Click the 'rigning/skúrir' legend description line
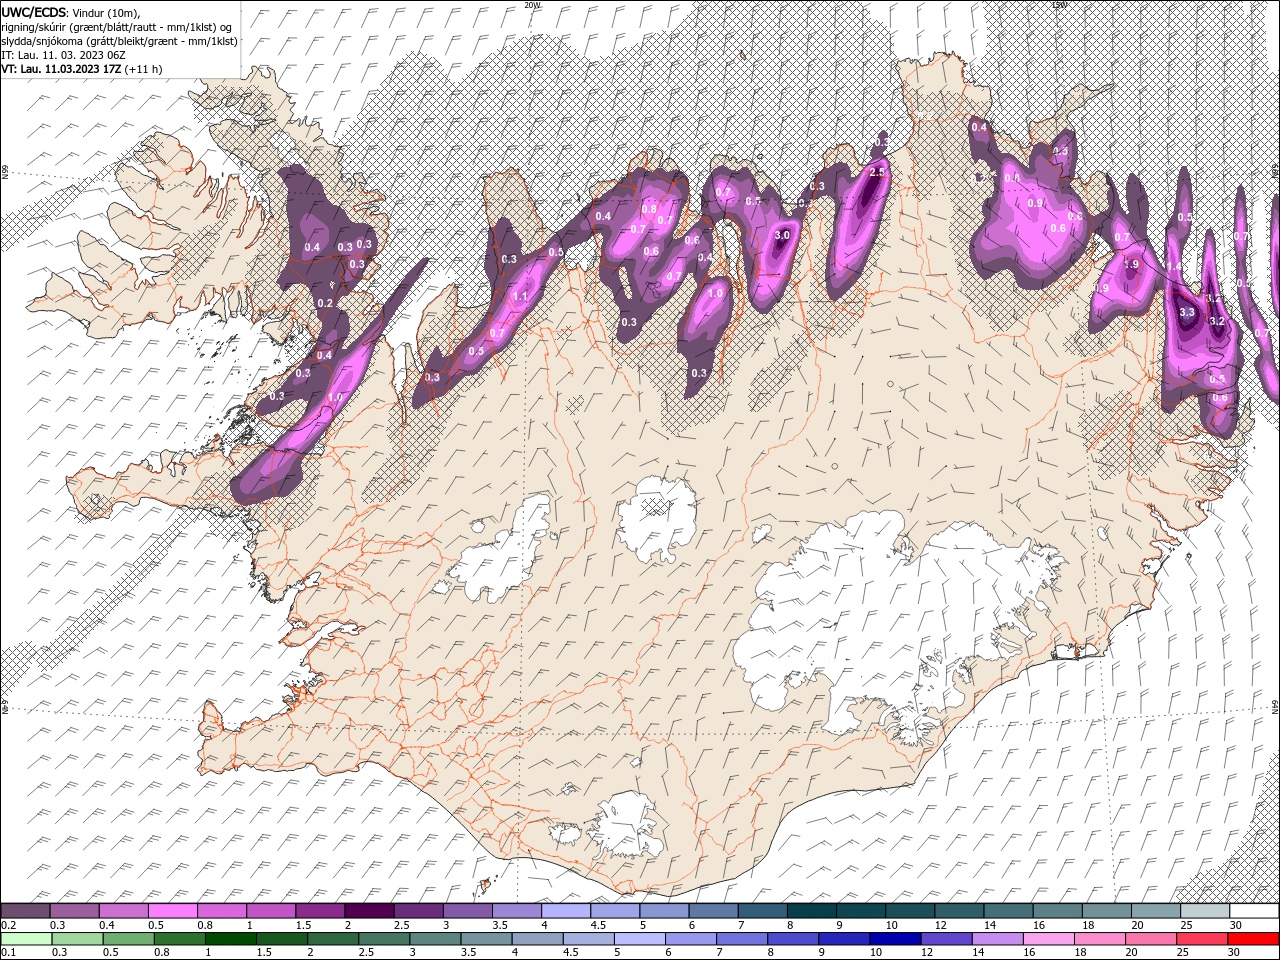The image size is (1280, 960). point(115,26)
